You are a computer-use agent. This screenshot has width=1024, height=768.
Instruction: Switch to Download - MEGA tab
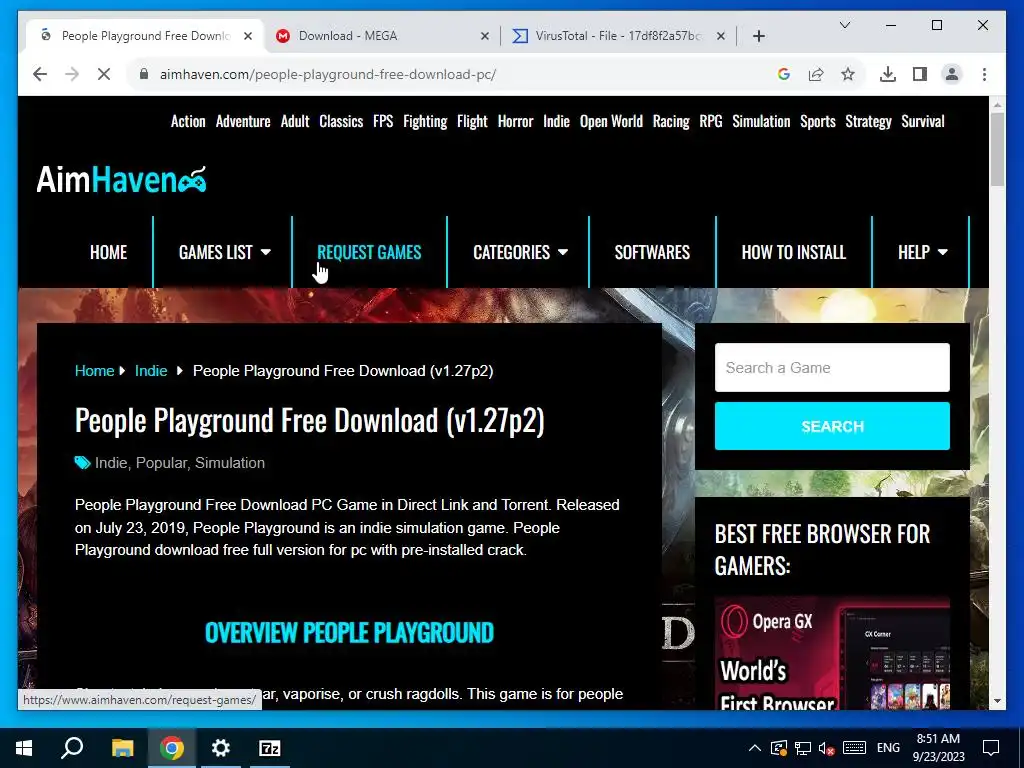click(x=382, y=36)
